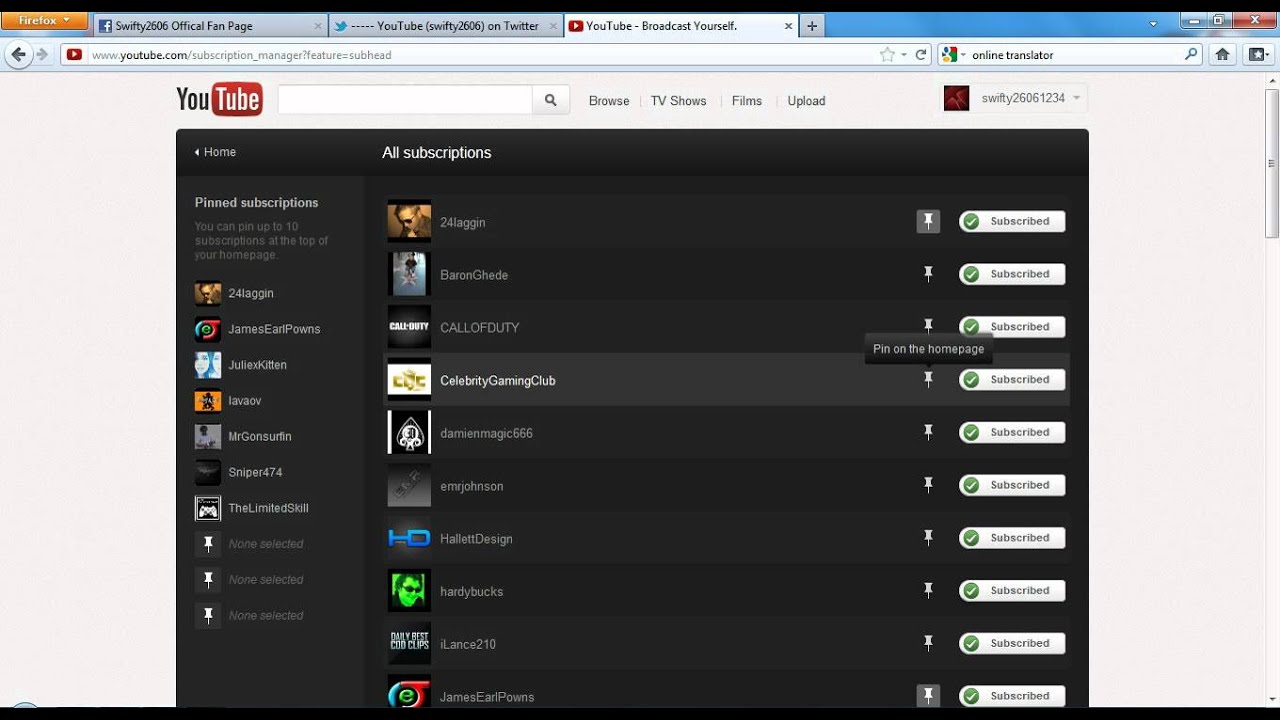Image resolution: width=1280 pixels, height=720 pixels.
Task: Go back with browser back arrow
Action: (x=18, y=54)
